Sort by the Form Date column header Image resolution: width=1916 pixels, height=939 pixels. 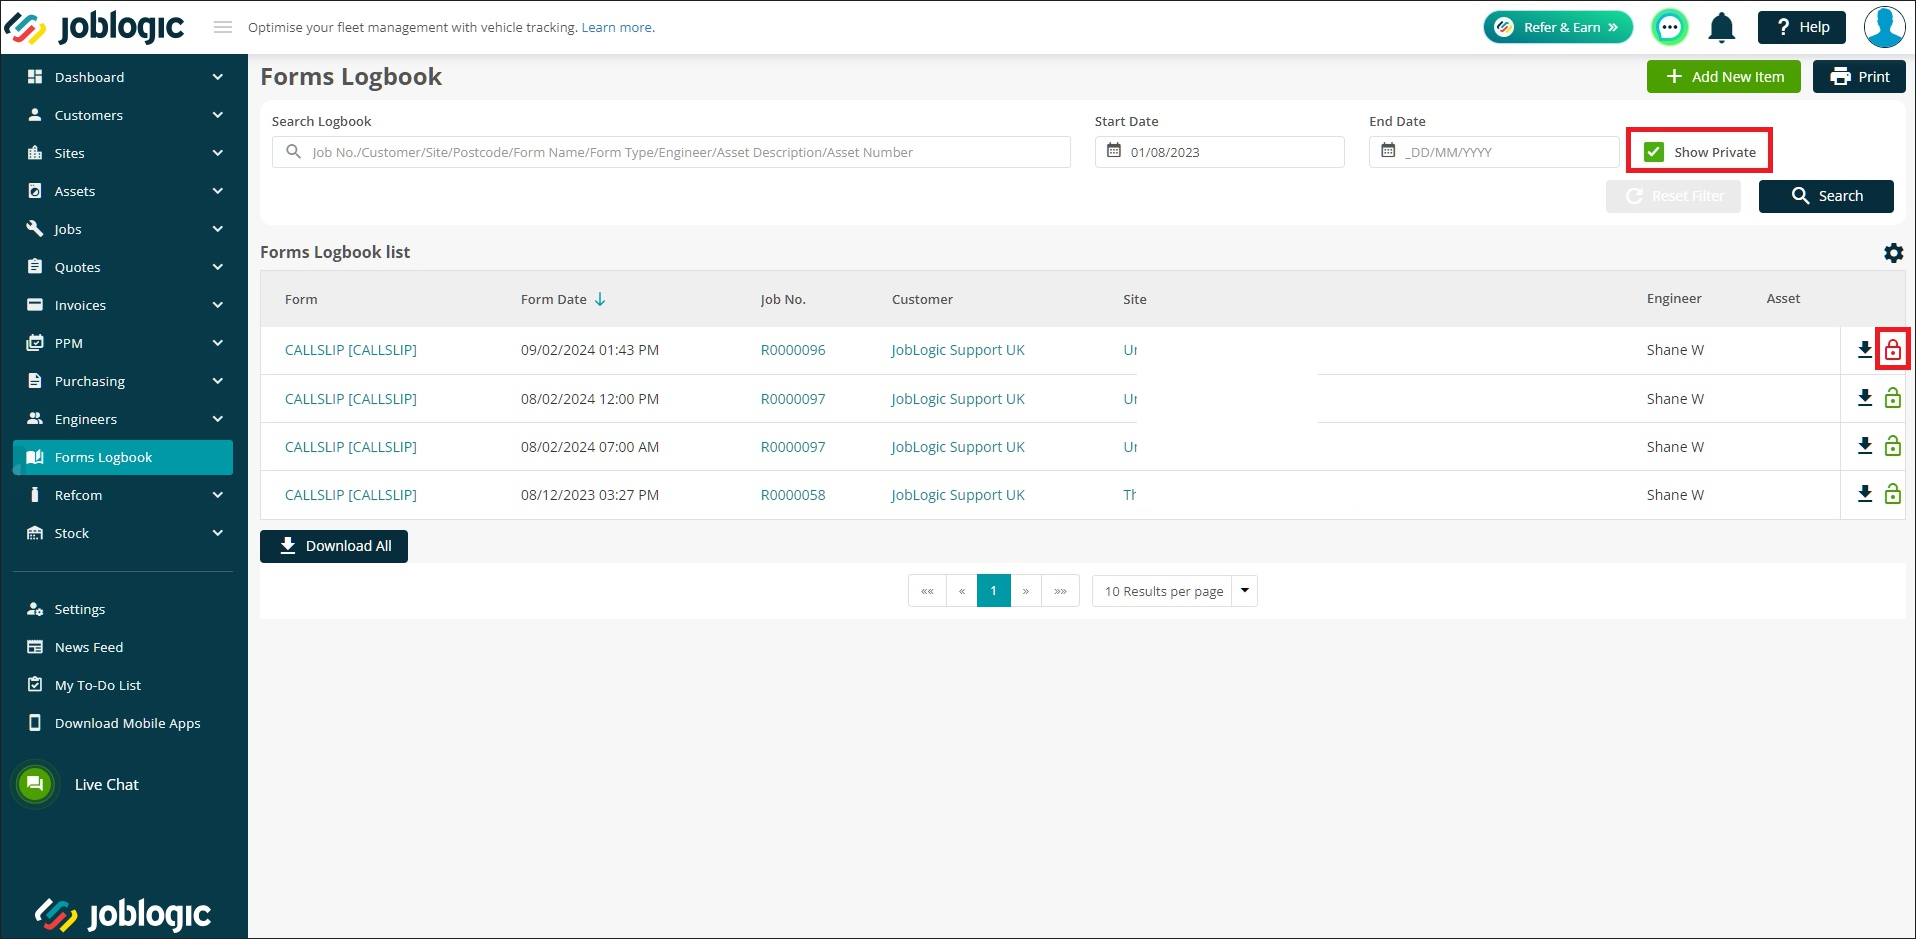point(563,299)
